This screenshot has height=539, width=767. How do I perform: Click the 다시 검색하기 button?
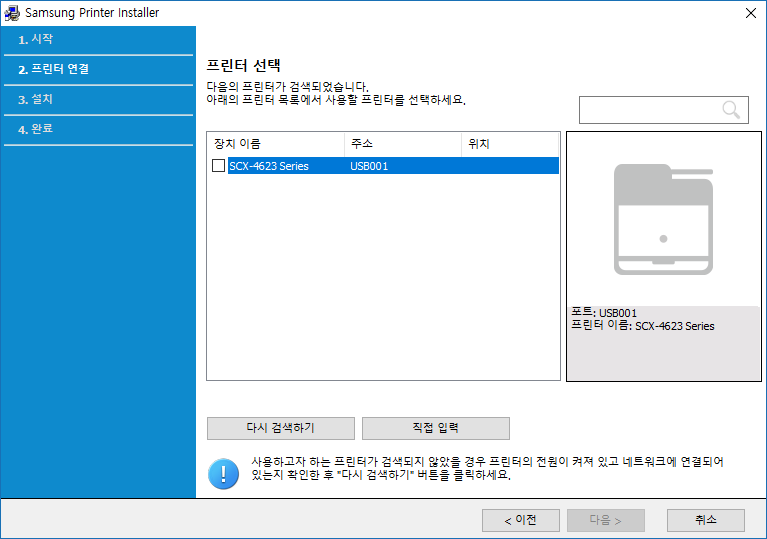point(281,428)
